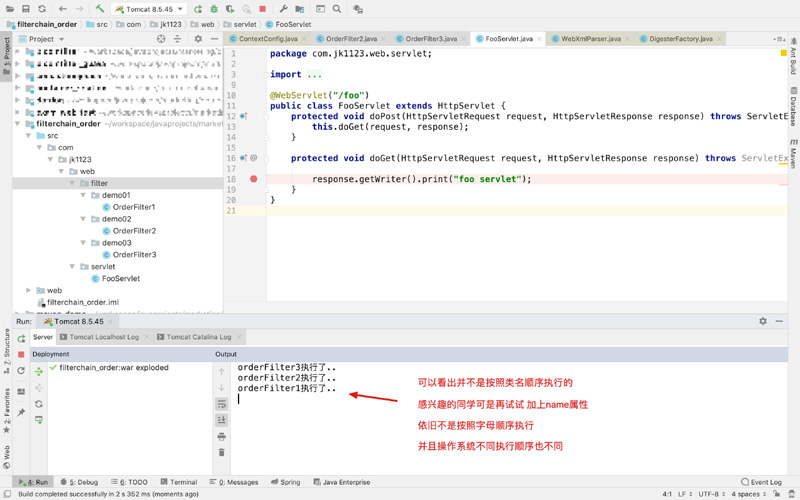Image resolution: width=800 pixels, height=500 pixels.
Task: Toggle soft-wrap in output console
Action: pyautogui.click(x=221, y=404)
